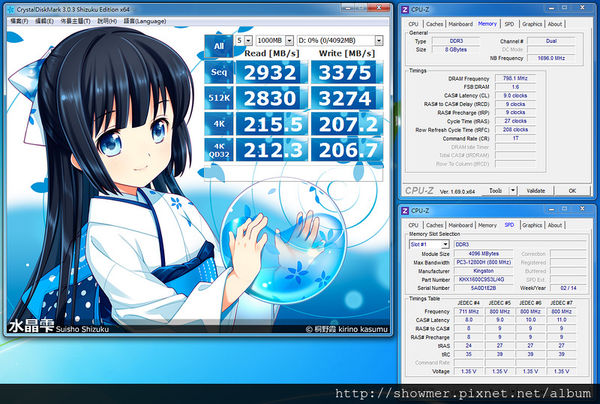Switch to Graphics tab in upper CPU-Z
The image size is (600, 404).
tap(532, 24)
